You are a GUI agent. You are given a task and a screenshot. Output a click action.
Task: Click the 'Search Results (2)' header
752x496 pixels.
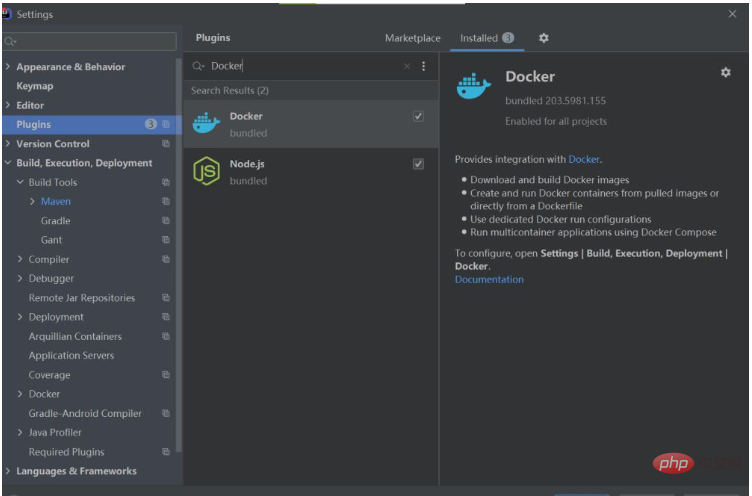tap(230, 90)
